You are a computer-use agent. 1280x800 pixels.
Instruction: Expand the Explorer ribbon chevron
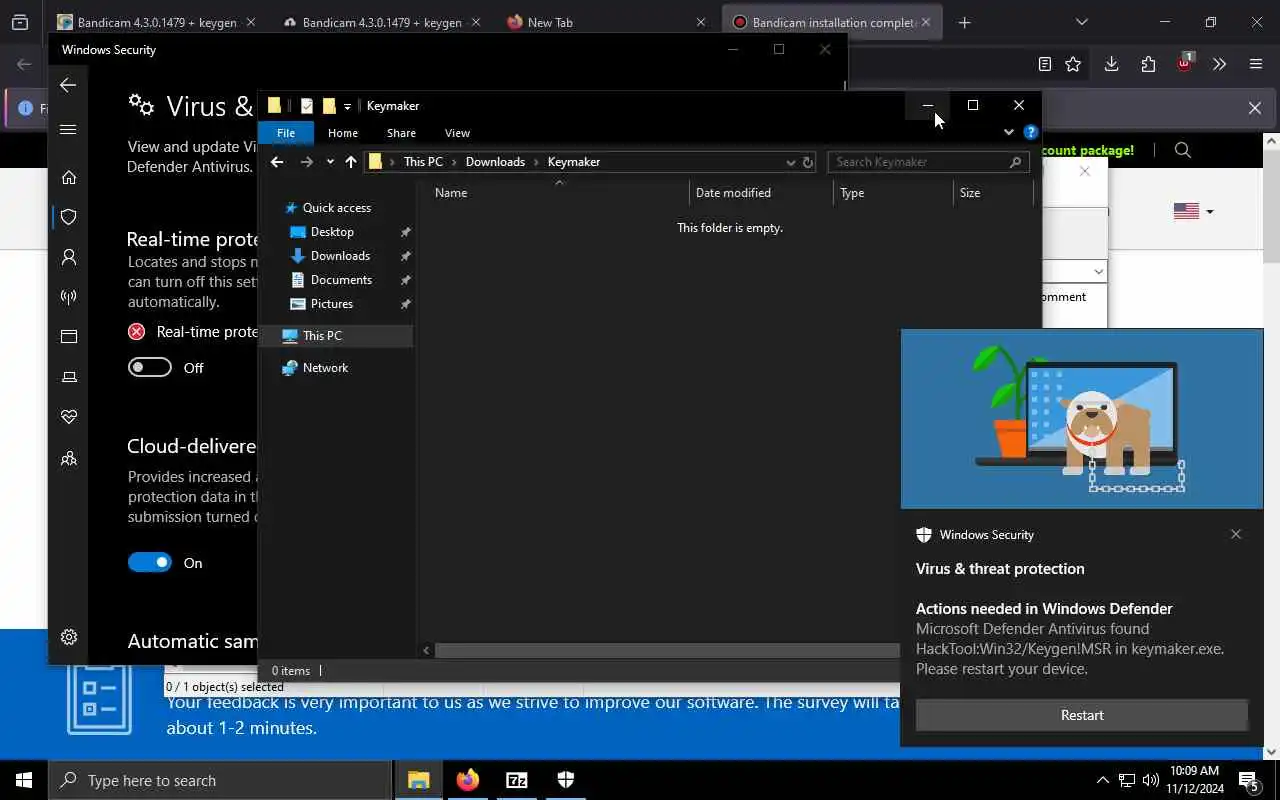click(1009, 132)
